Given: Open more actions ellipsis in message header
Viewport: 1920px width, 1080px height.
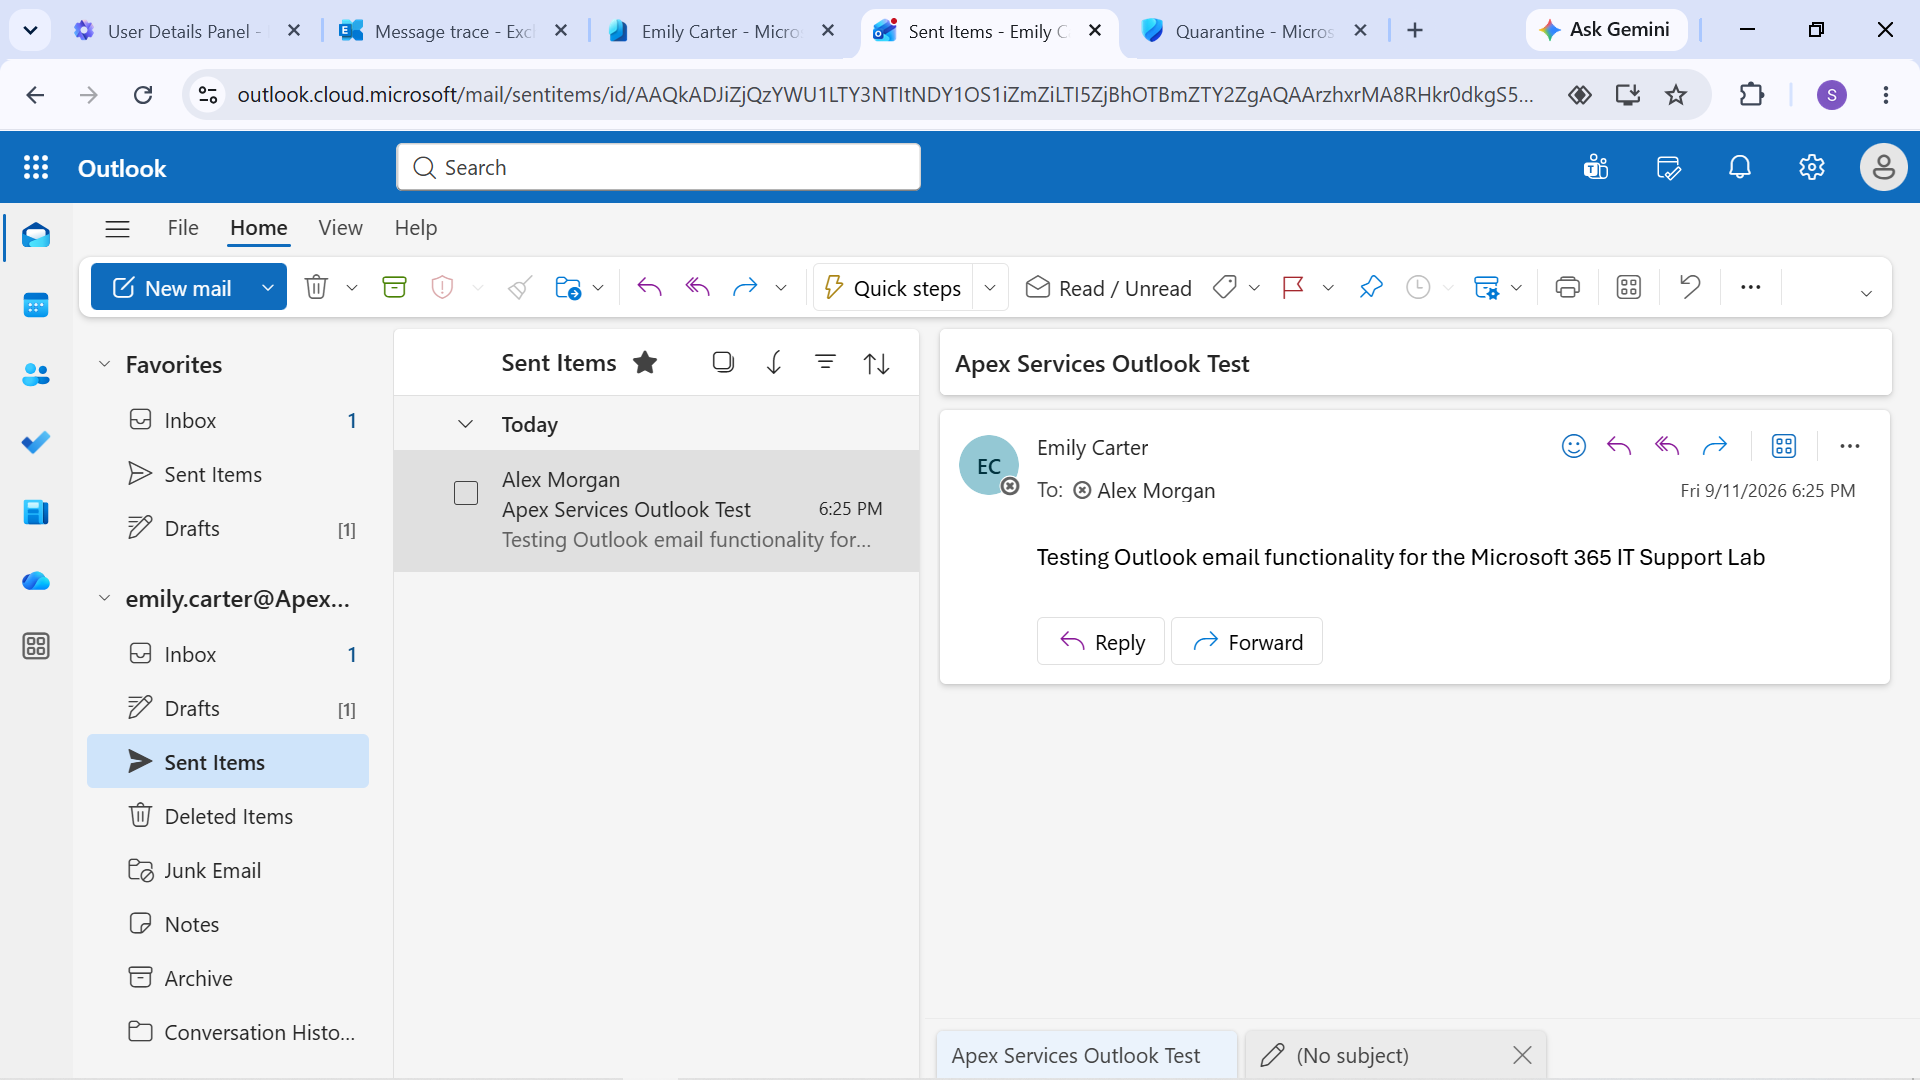Looking at the screenshot, I should (1850, 446).
